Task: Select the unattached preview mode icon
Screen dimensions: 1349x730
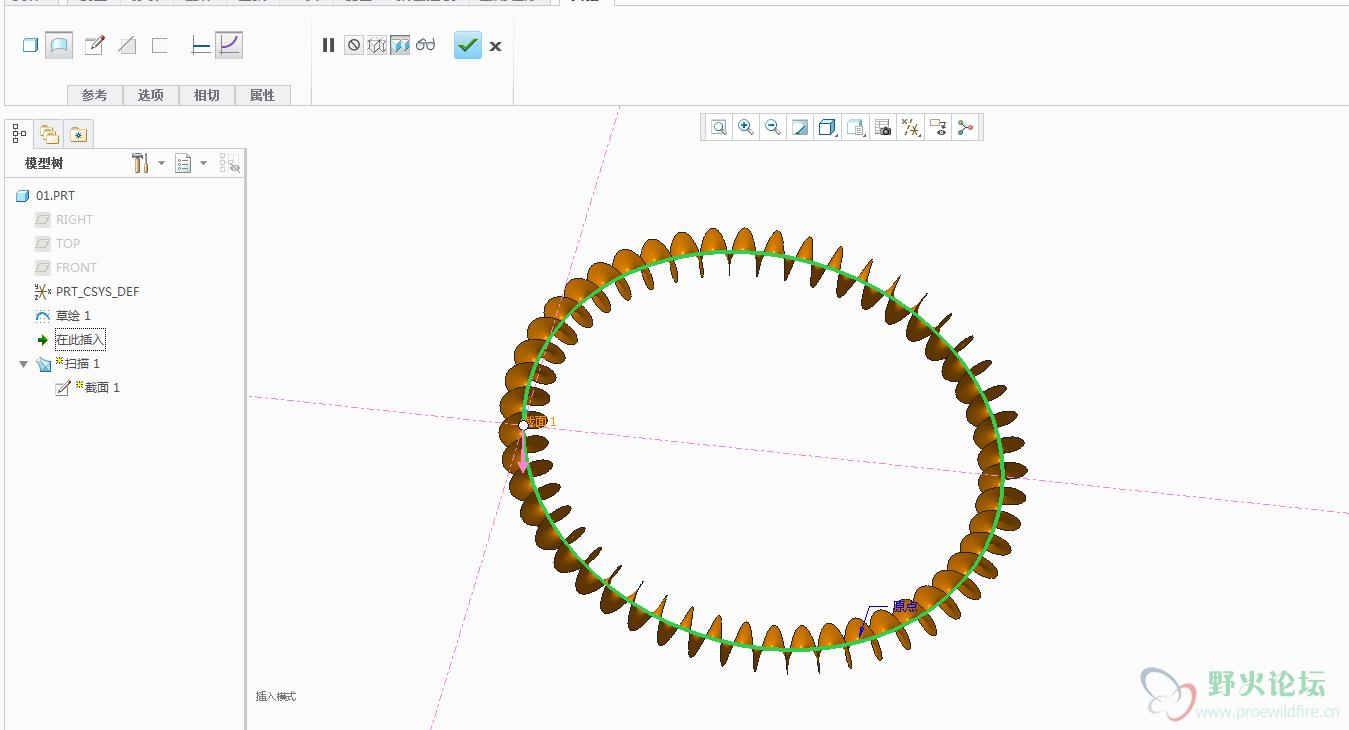Action: (x=377, y=45)
